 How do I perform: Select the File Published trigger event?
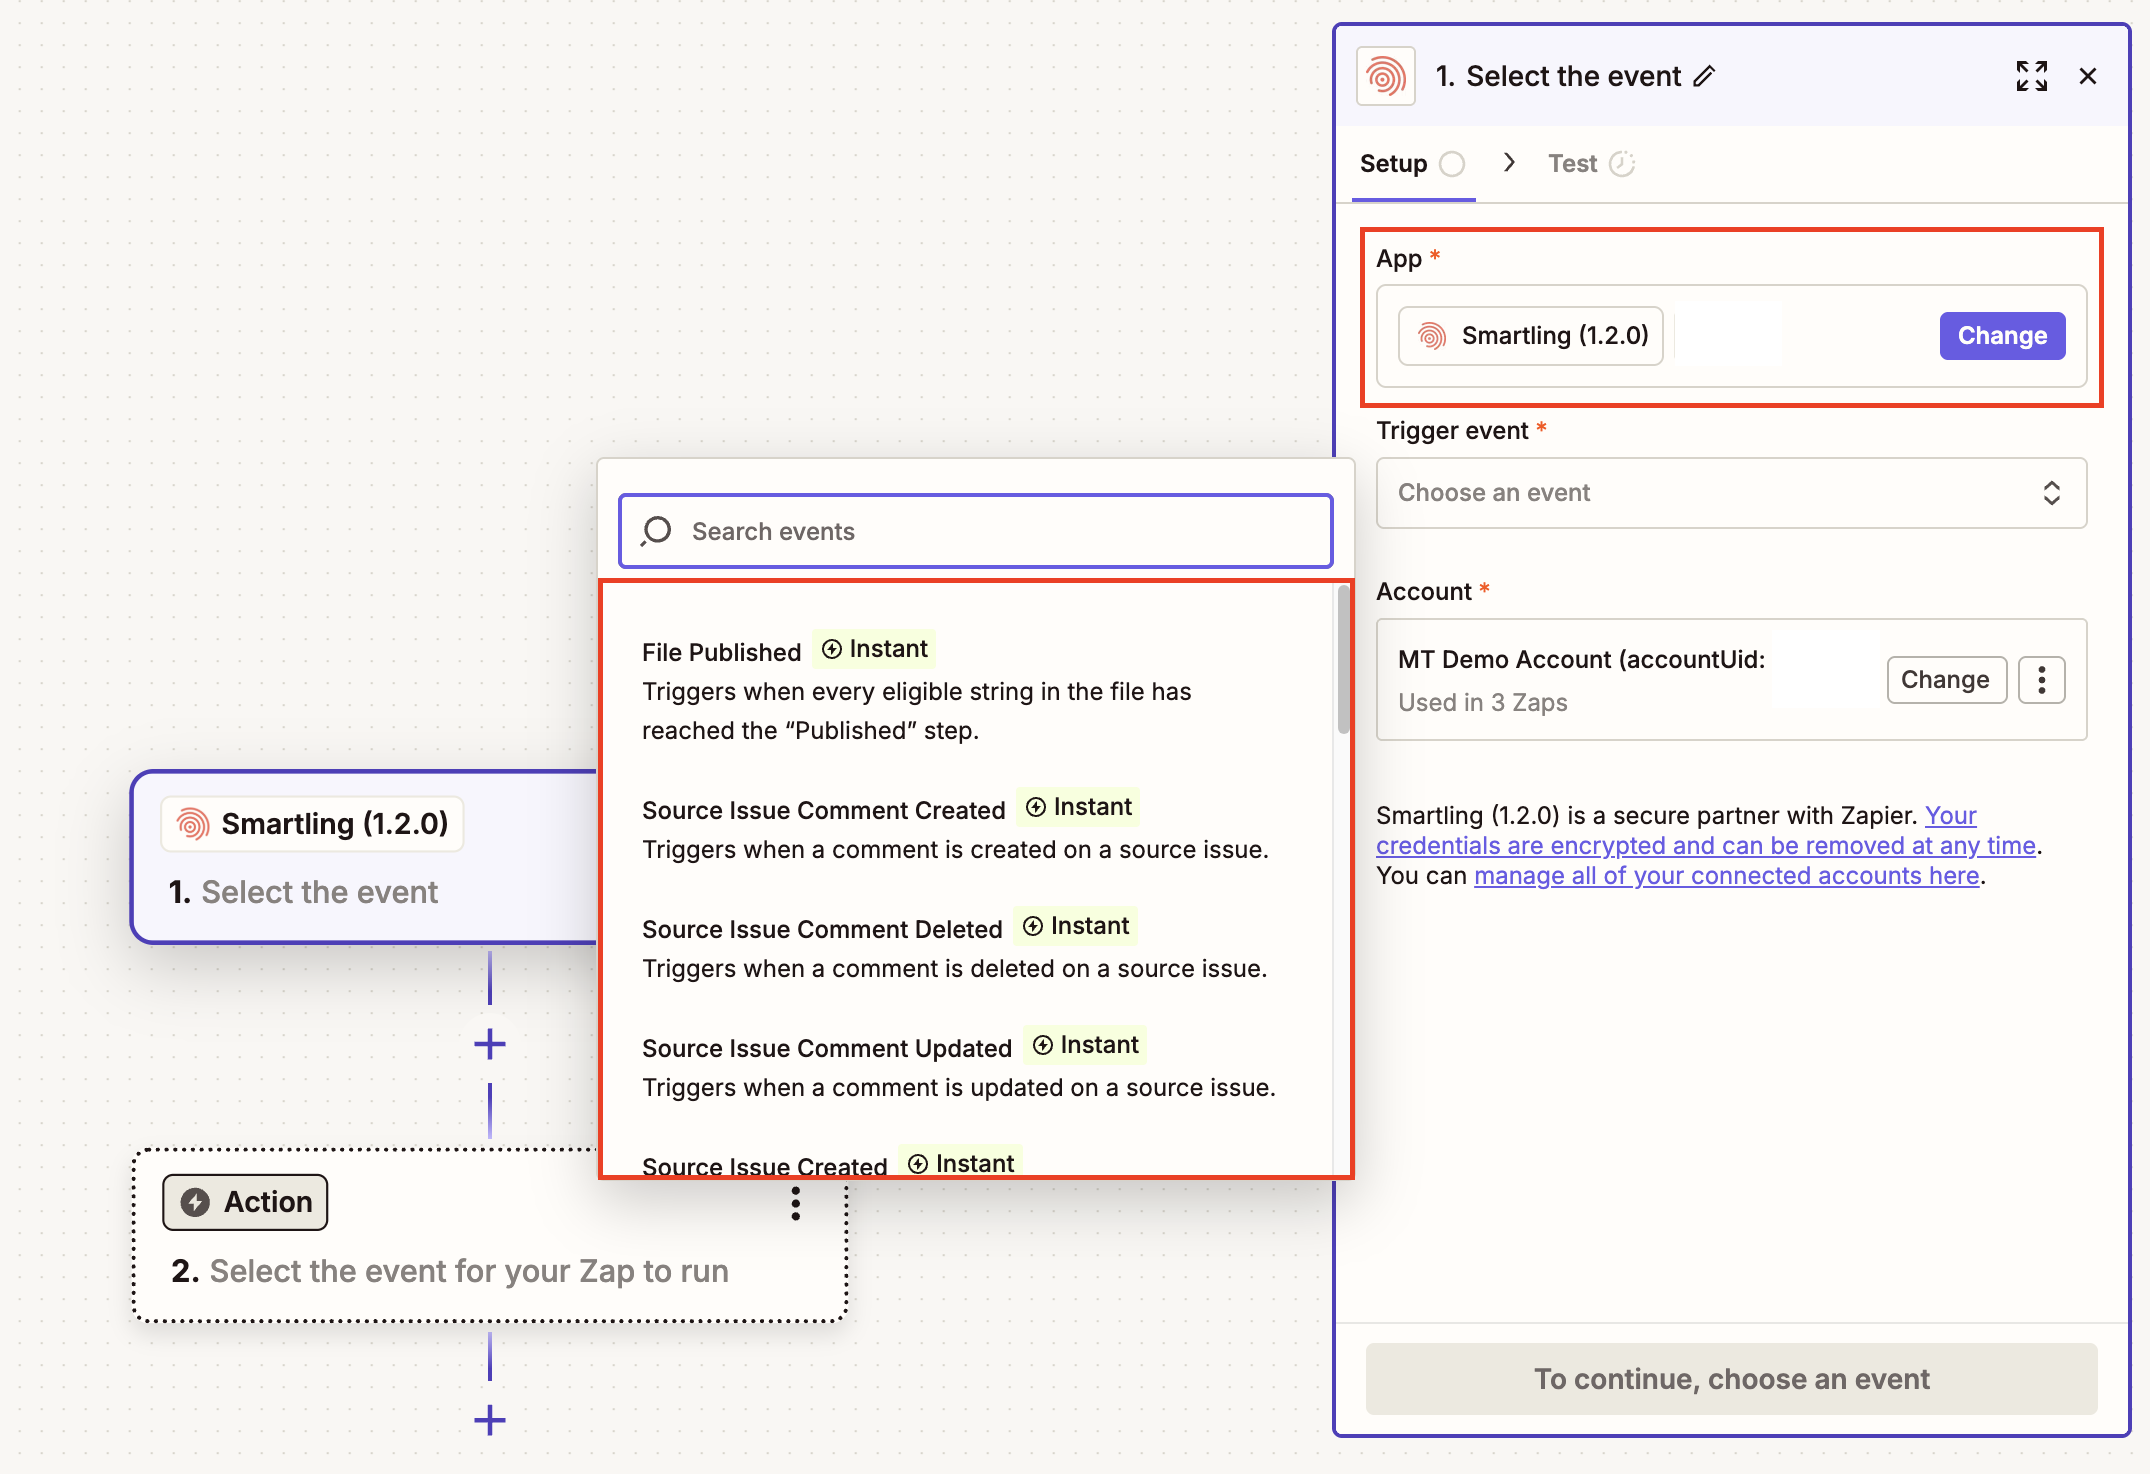722,652
